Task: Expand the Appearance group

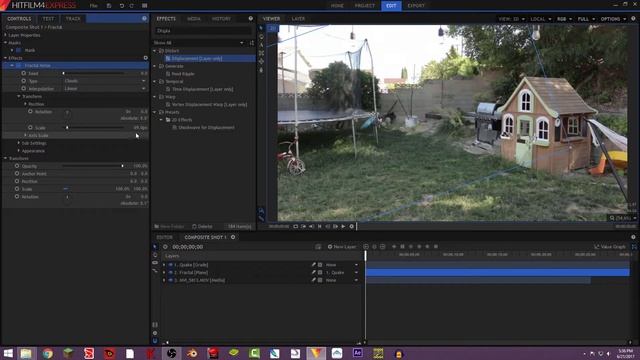Action: pyautogui.click(x=19, y=151)
